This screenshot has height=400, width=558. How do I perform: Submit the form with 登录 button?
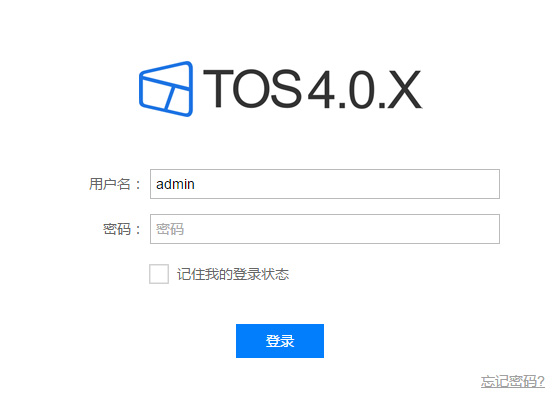[x=280, y=341]
